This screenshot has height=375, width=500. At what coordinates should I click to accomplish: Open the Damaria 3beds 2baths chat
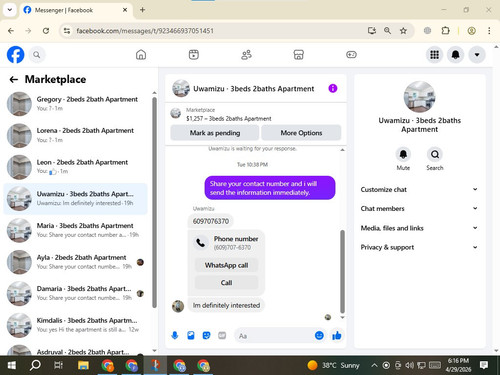point(75,294)
